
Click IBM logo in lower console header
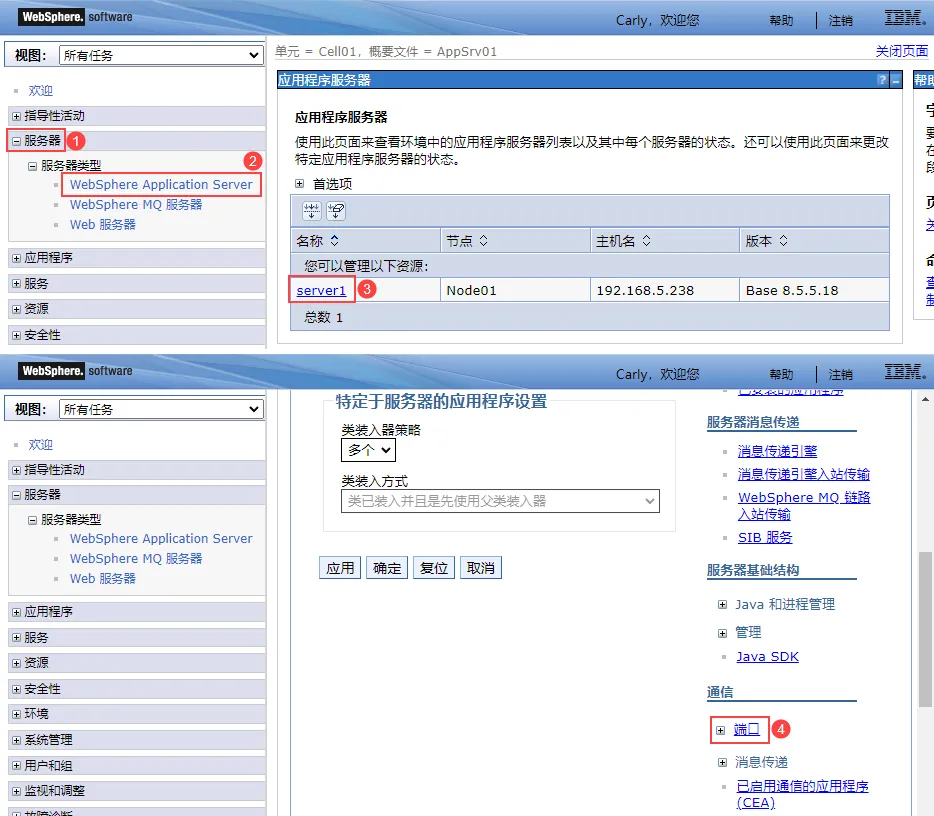[905, 372]
